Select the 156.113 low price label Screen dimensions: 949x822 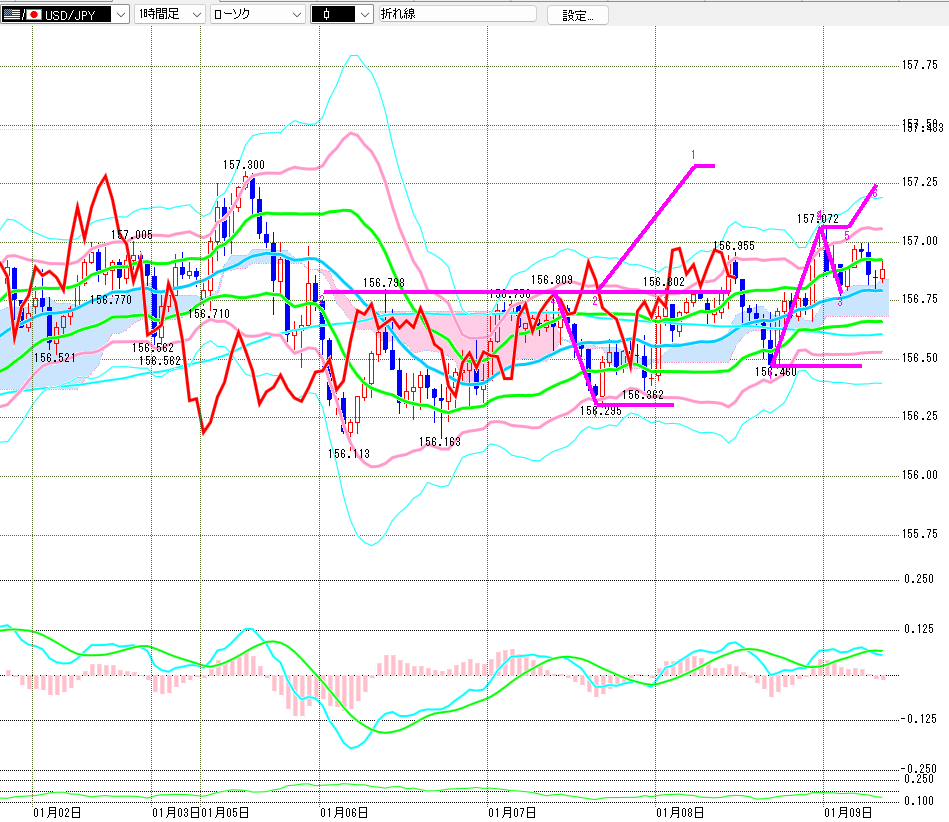(x=348, y=454)
